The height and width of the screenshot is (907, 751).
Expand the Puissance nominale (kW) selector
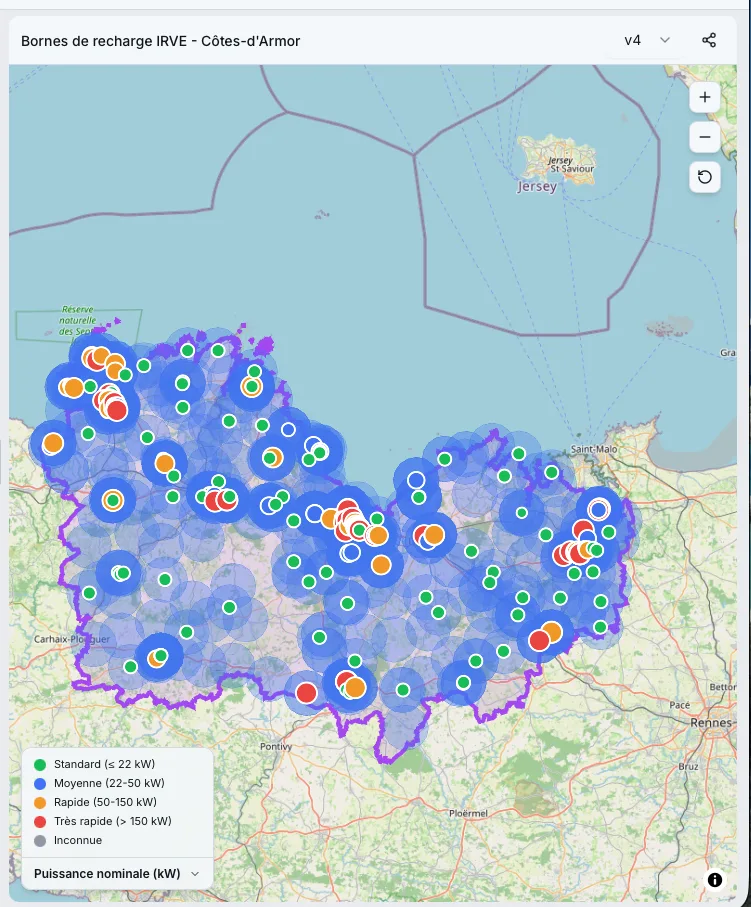[x=116, y=873]
